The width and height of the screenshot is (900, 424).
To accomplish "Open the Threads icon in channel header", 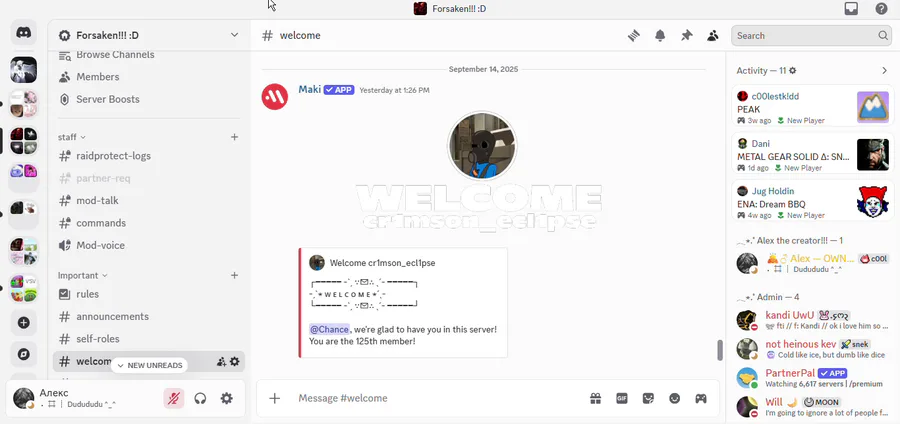I will pos(634,36).
